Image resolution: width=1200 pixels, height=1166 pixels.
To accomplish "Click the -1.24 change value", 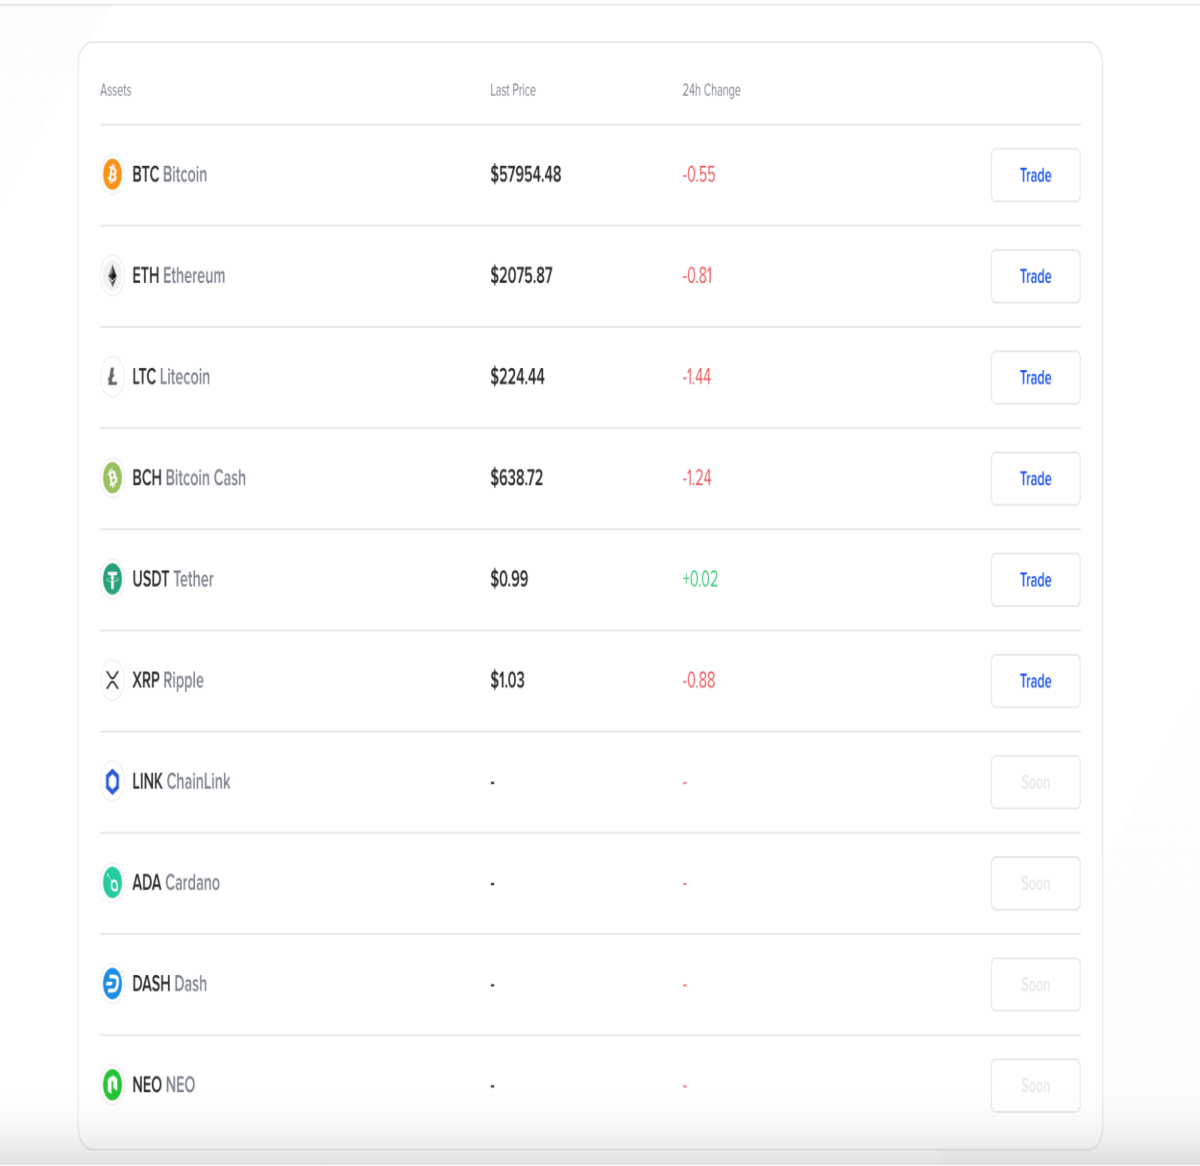I will [x=697, y=478].
